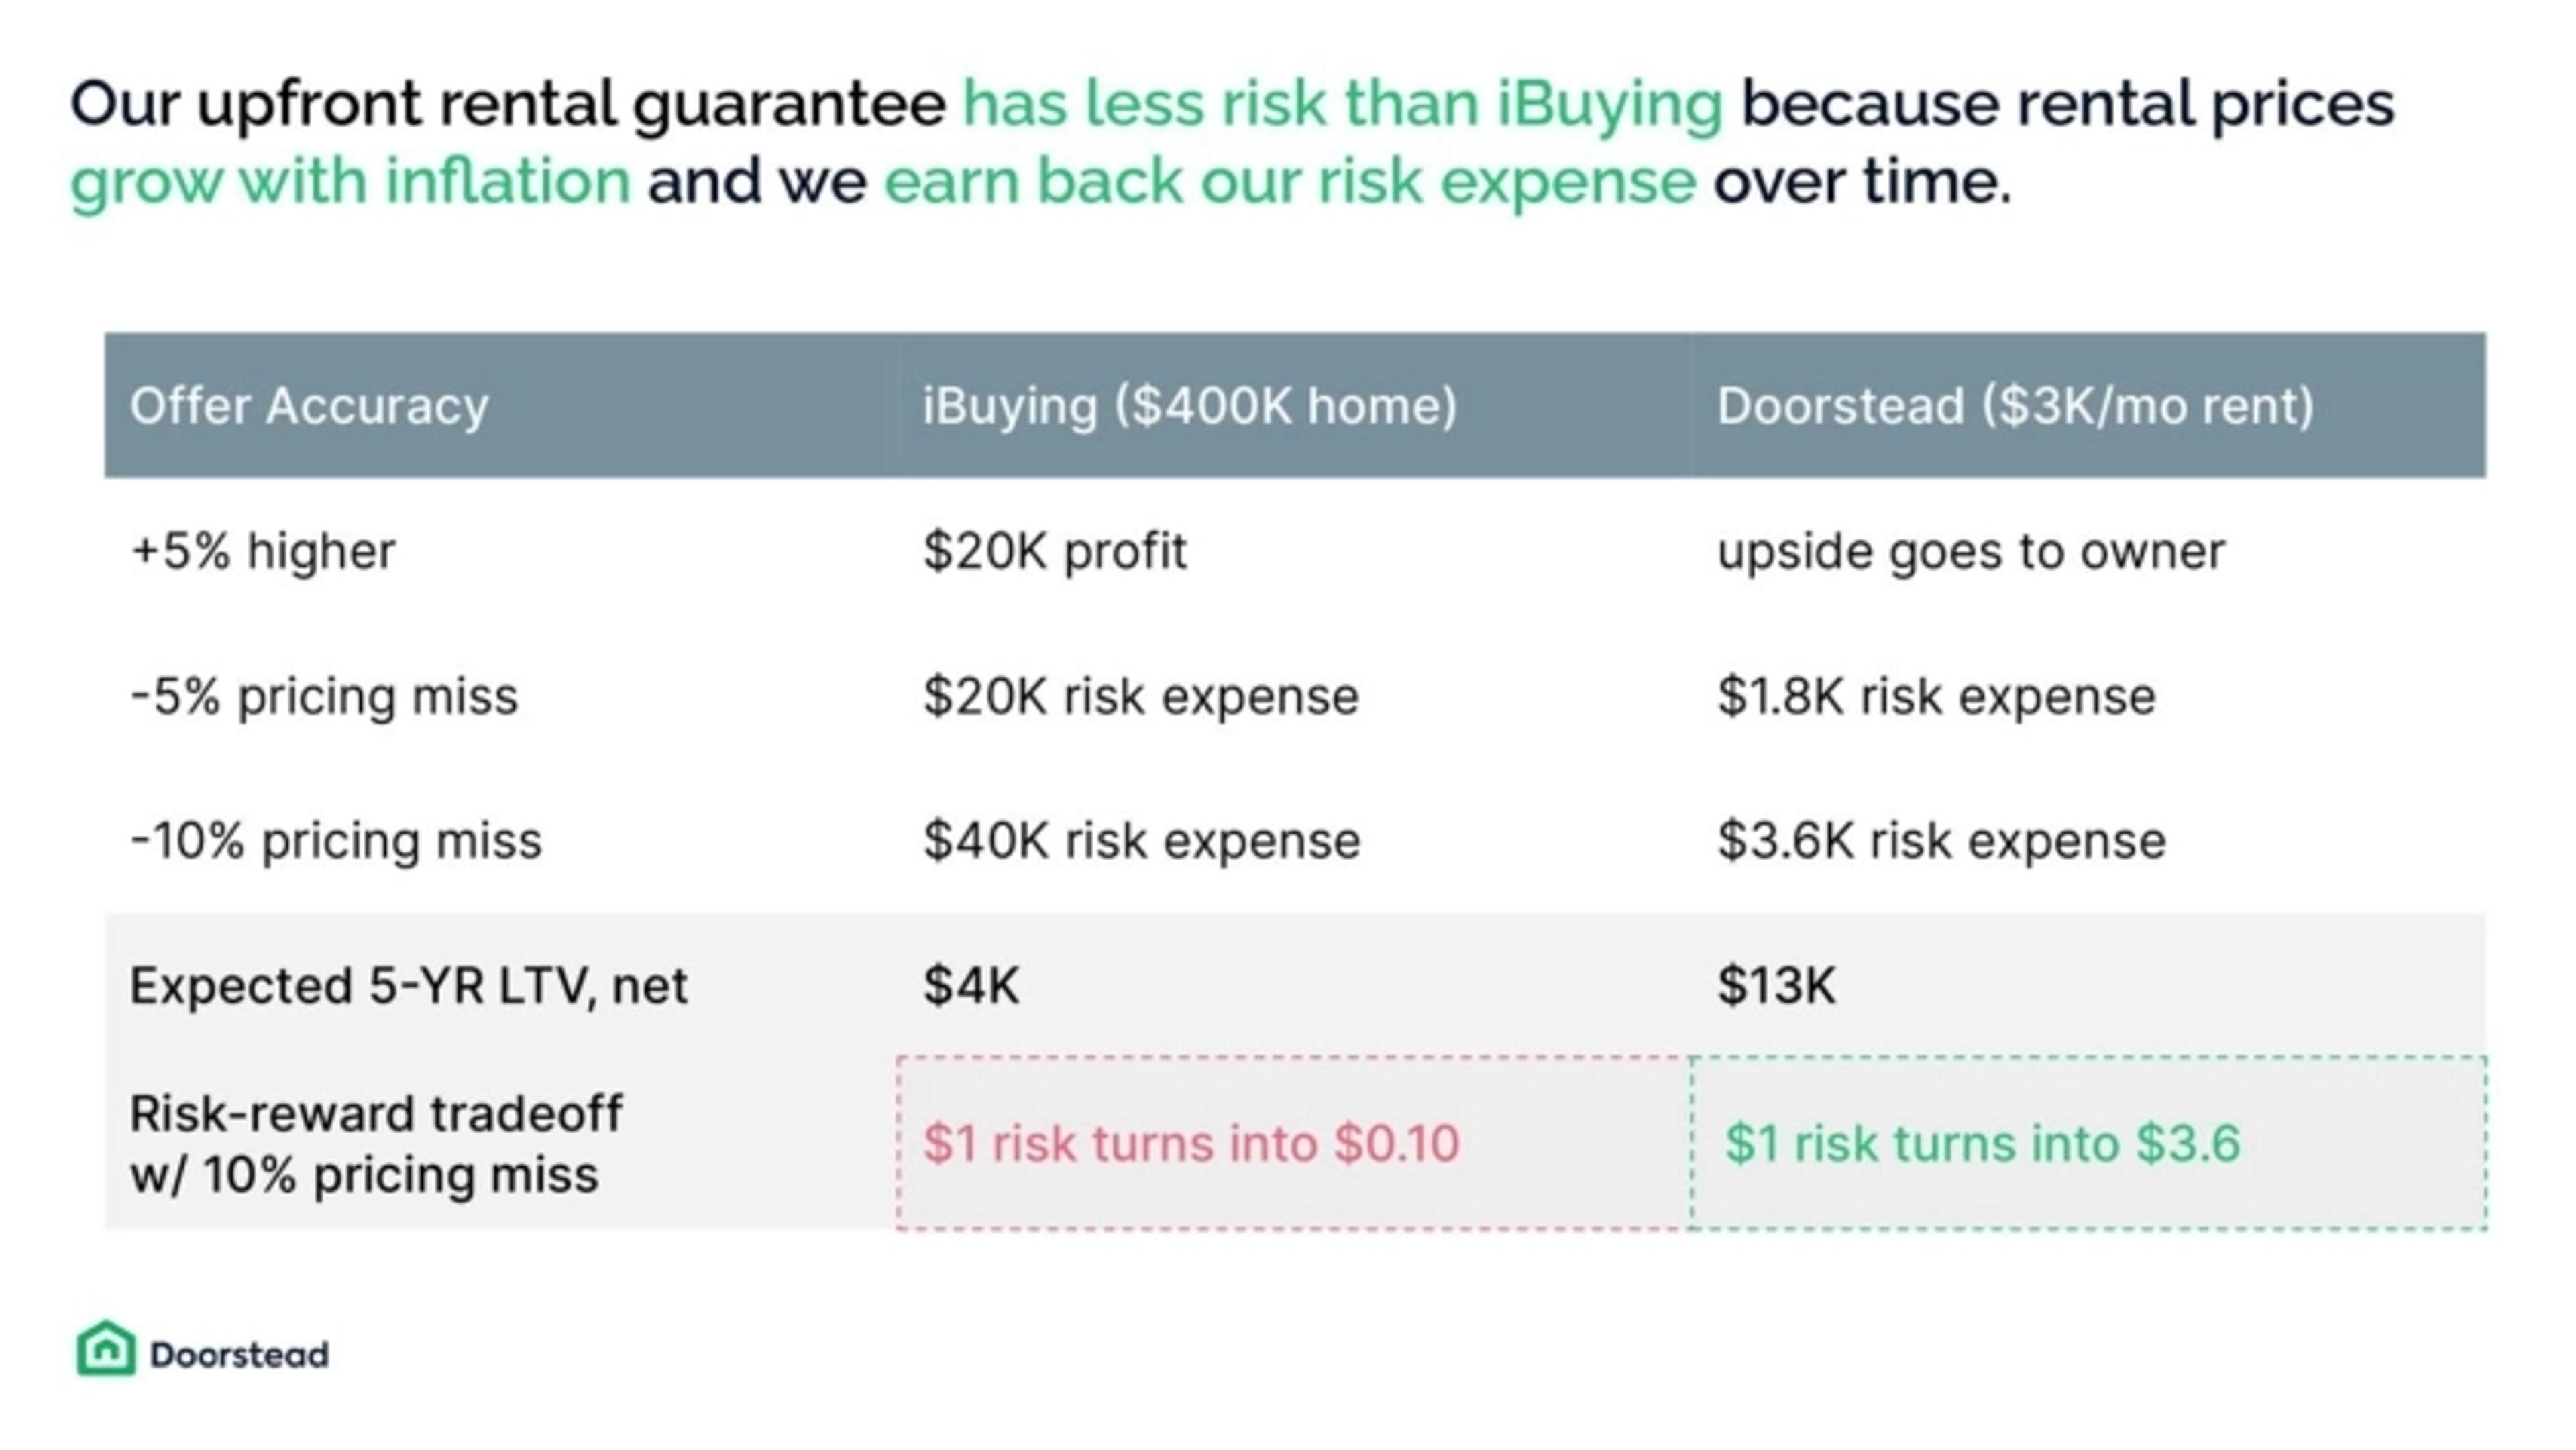The width and height of the screenshot is (2576, 1450).
Task: Click the '$4K' iBuying LTV value
Action: tap(971, 986)
